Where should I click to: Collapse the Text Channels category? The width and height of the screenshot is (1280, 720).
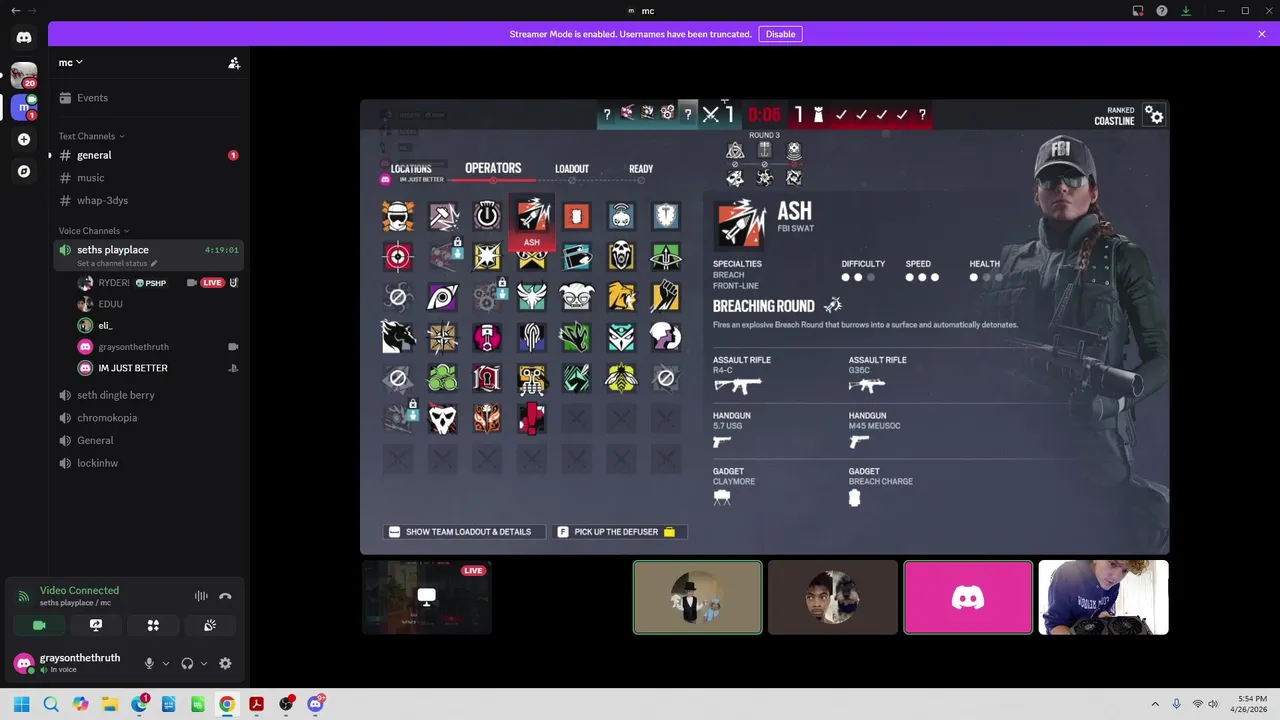coord(91,136)
